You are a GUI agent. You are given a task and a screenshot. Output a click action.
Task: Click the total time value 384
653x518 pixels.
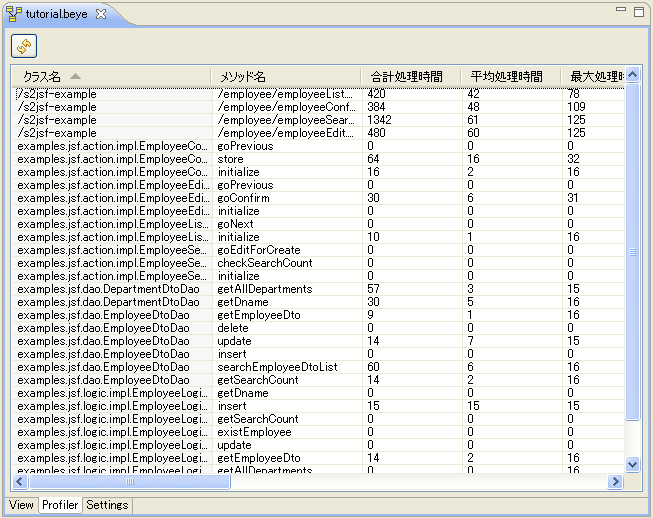[x=376, y=107]
